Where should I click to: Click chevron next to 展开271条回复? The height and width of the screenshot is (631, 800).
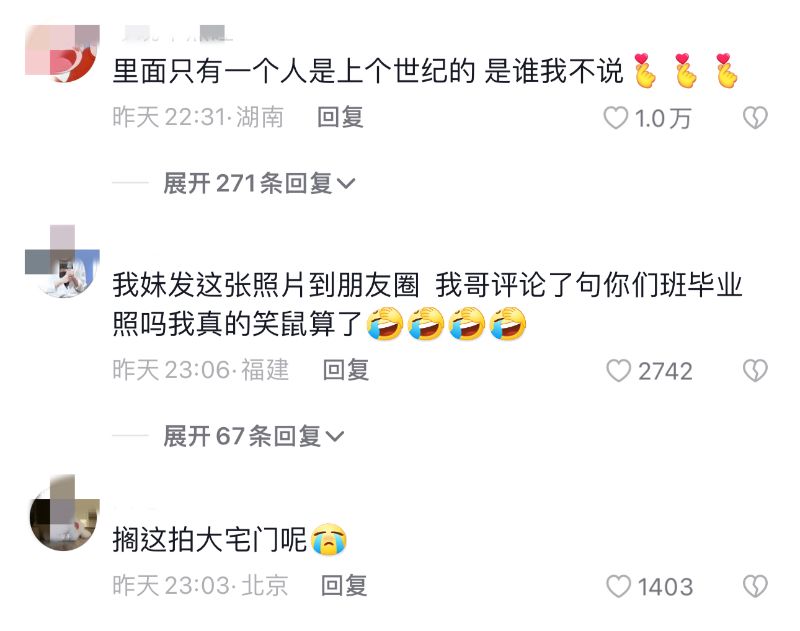pyautogui.click(x=346, y=184)
